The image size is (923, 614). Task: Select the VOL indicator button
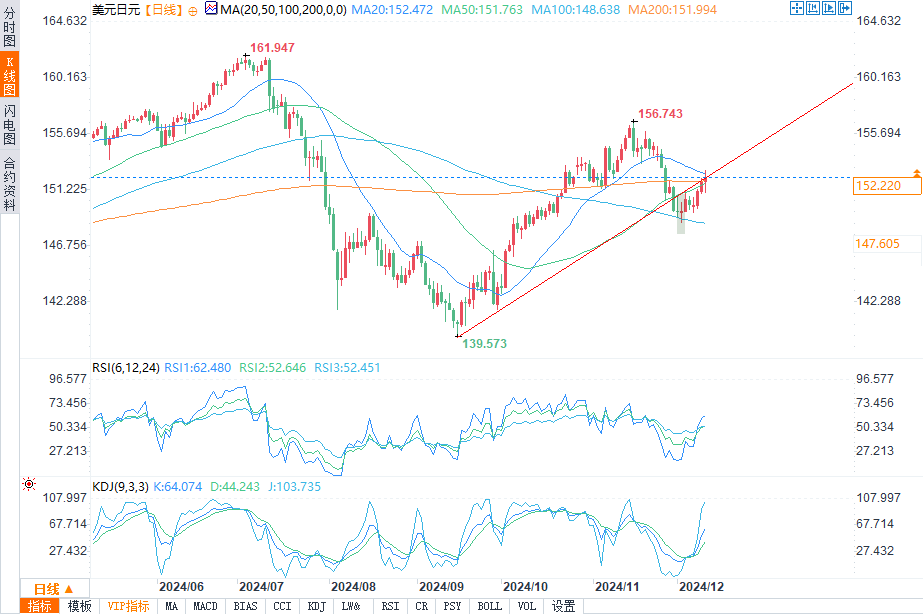[527, 606]
